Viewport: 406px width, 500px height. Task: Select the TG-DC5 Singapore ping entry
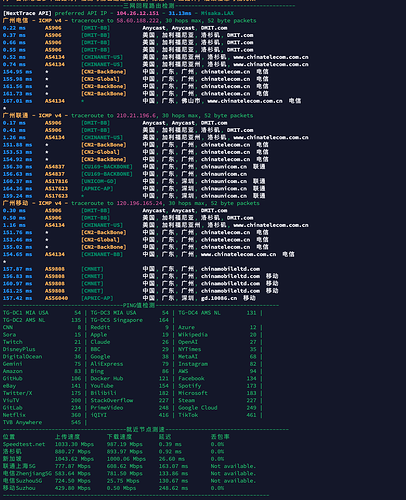(130, 320)
